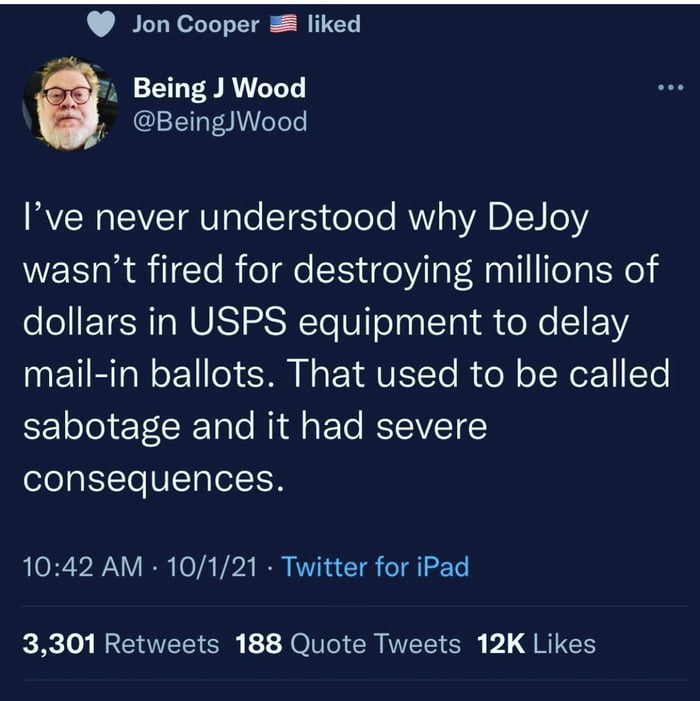Screen dimensions: 700x701
Task: Click the 10:42 AM timestamp
Action: tap(82, 567)
